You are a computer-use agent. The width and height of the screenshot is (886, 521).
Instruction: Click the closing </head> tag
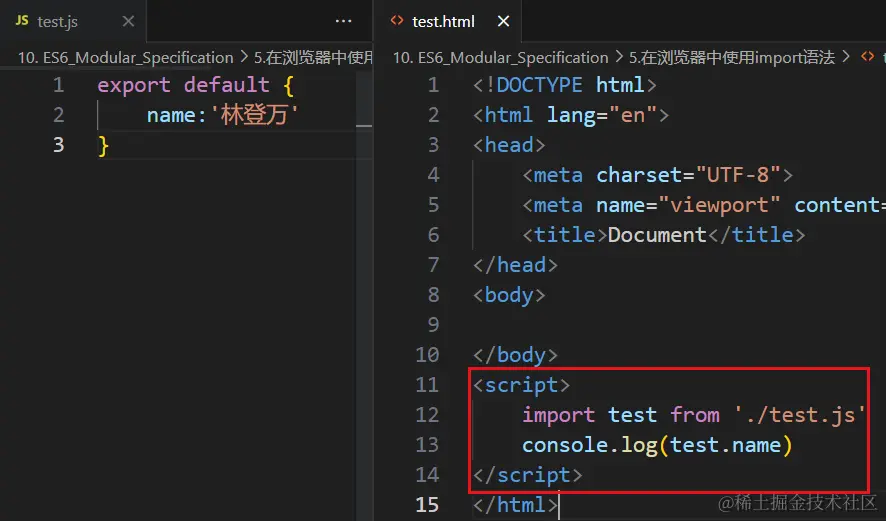[x=515, y=265]
